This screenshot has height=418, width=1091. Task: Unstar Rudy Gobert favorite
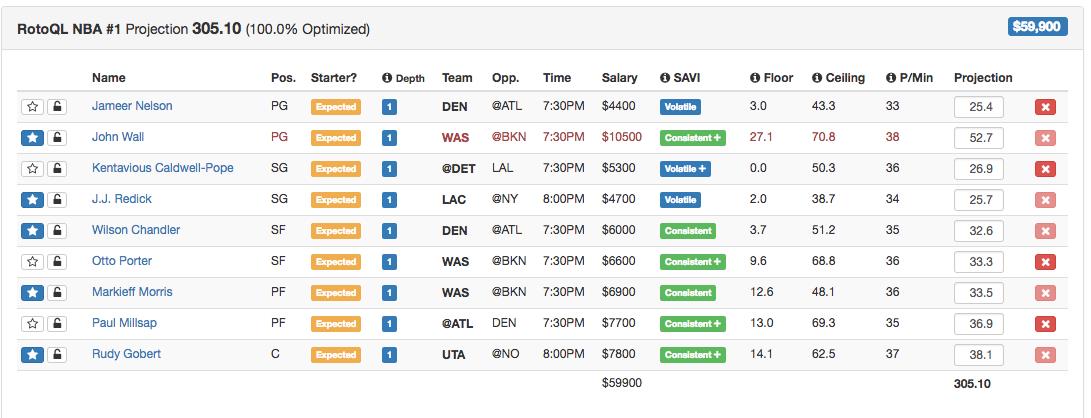(33, 355)
